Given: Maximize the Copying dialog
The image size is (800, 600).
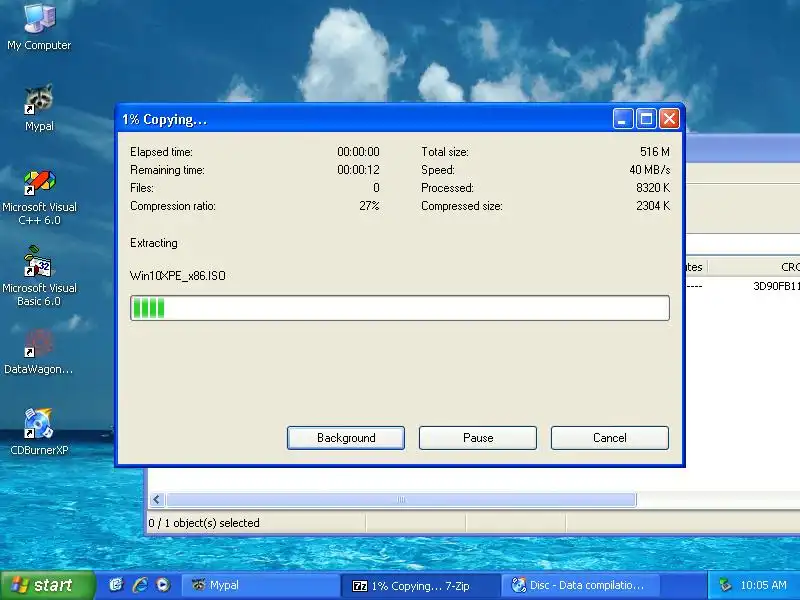Looking at the screenshot, I should [x=646, y=119].
